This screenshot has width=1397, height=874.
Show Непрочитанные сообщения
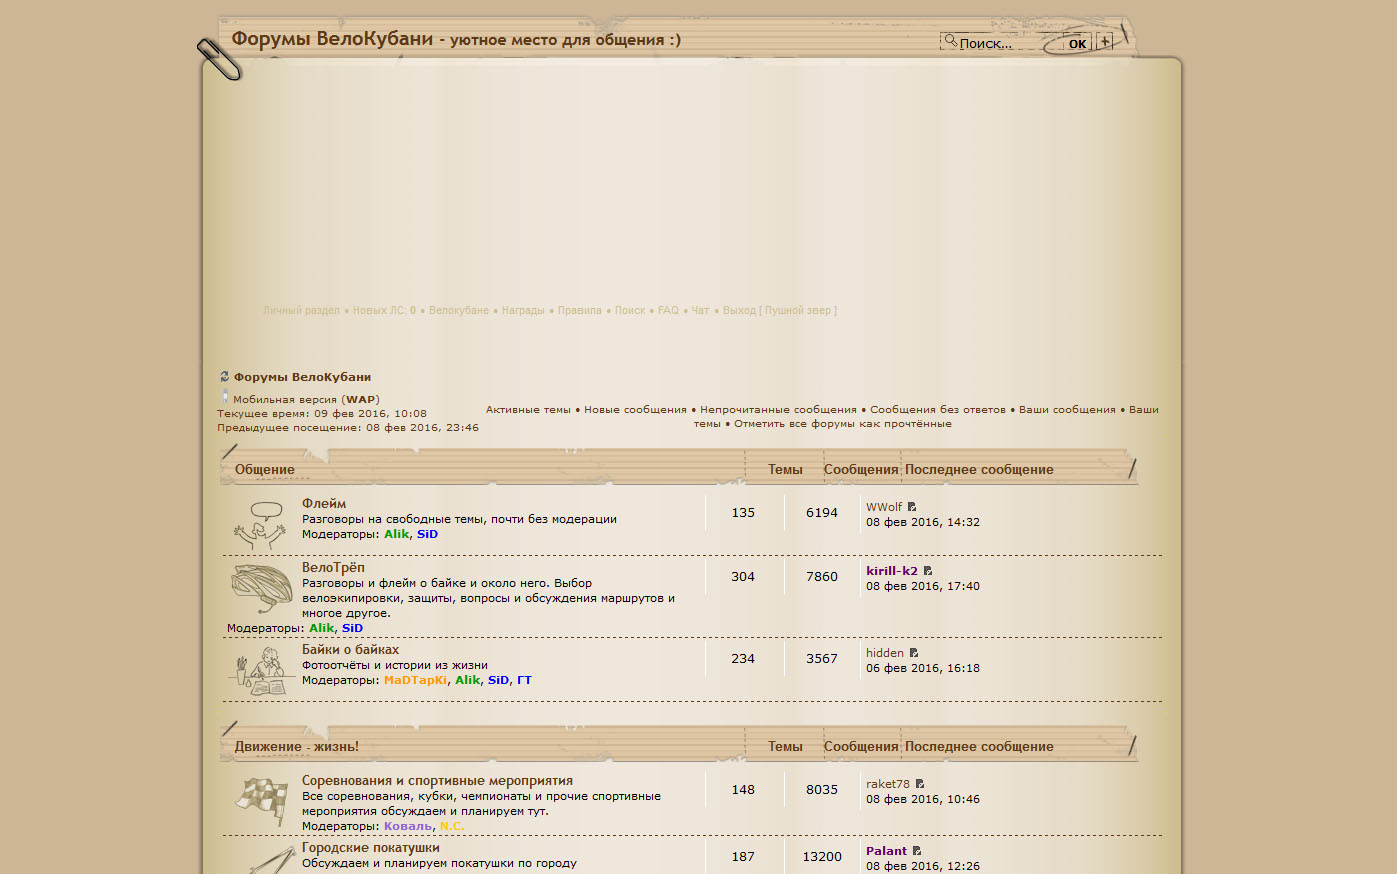coord(778,410)
